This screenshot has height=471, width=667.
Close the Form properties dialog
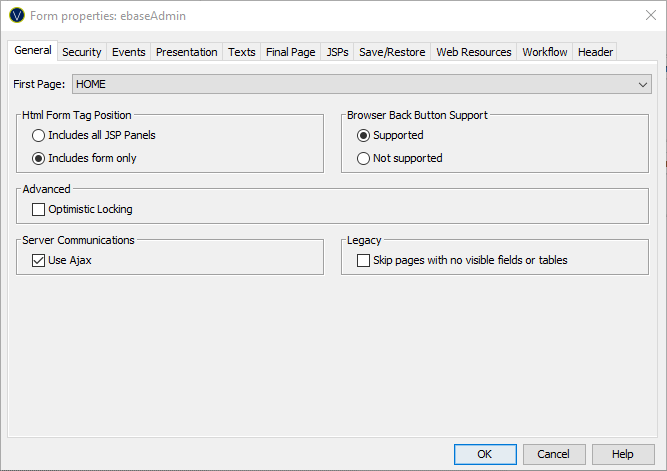click(x=640, y=16)
